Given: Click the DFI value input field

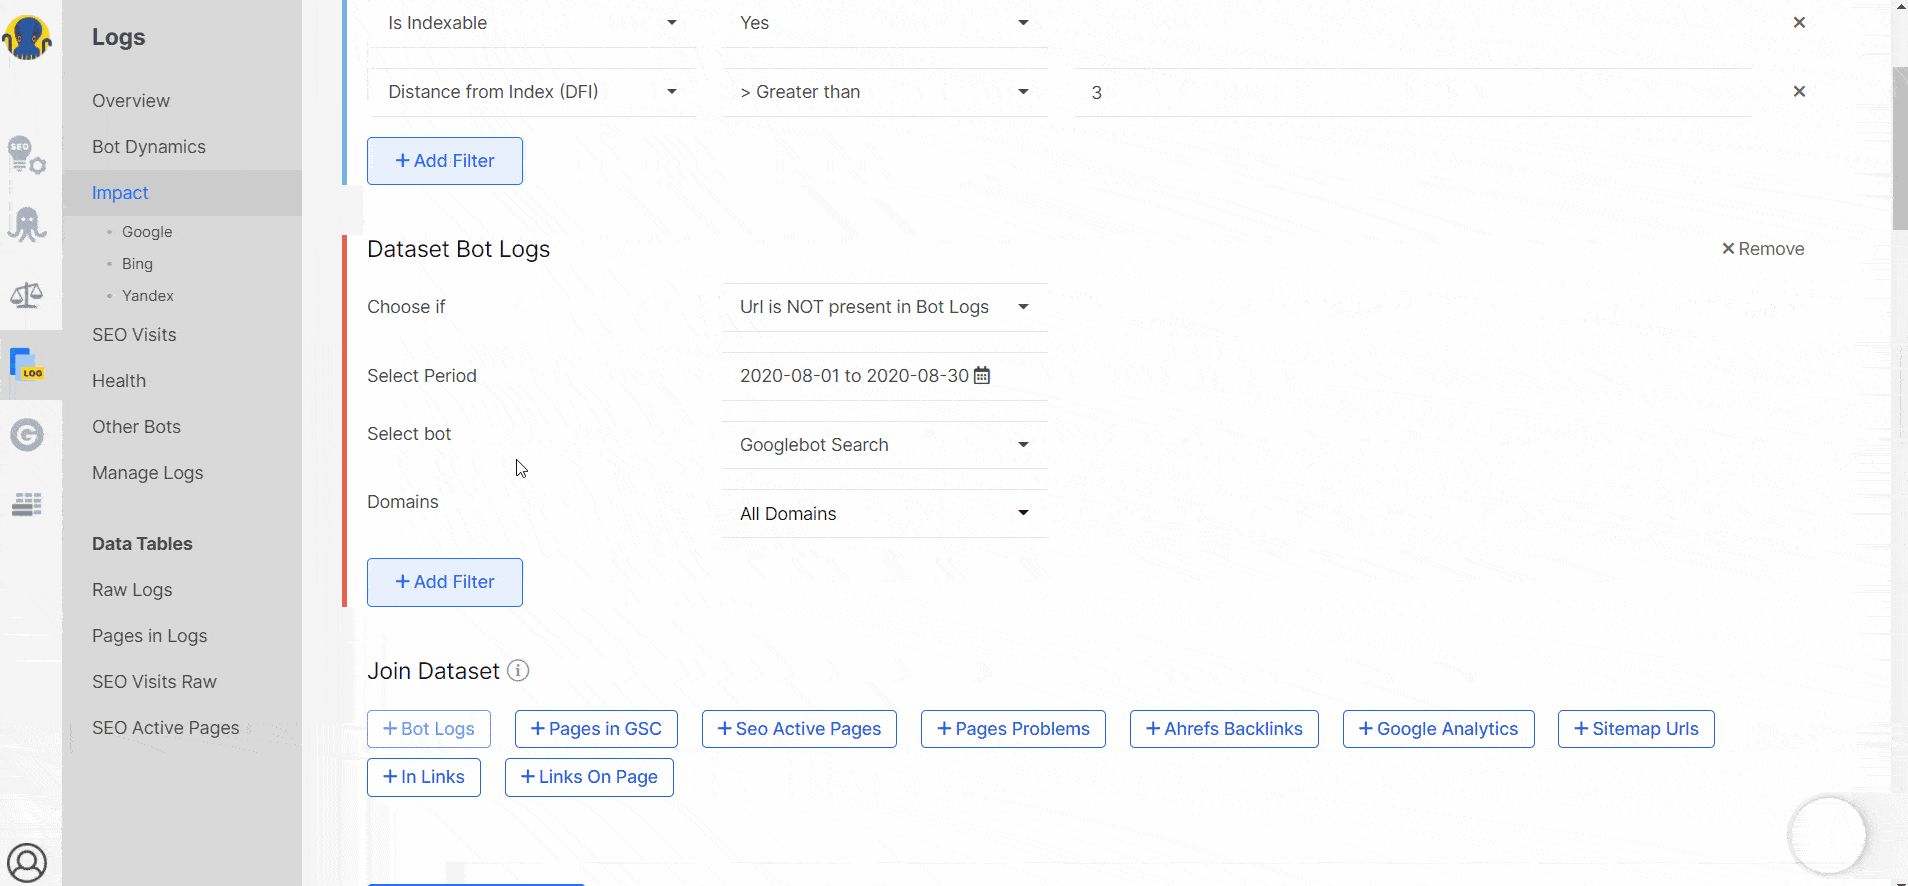Looking at the screenshot, I should click(1412, 92).
